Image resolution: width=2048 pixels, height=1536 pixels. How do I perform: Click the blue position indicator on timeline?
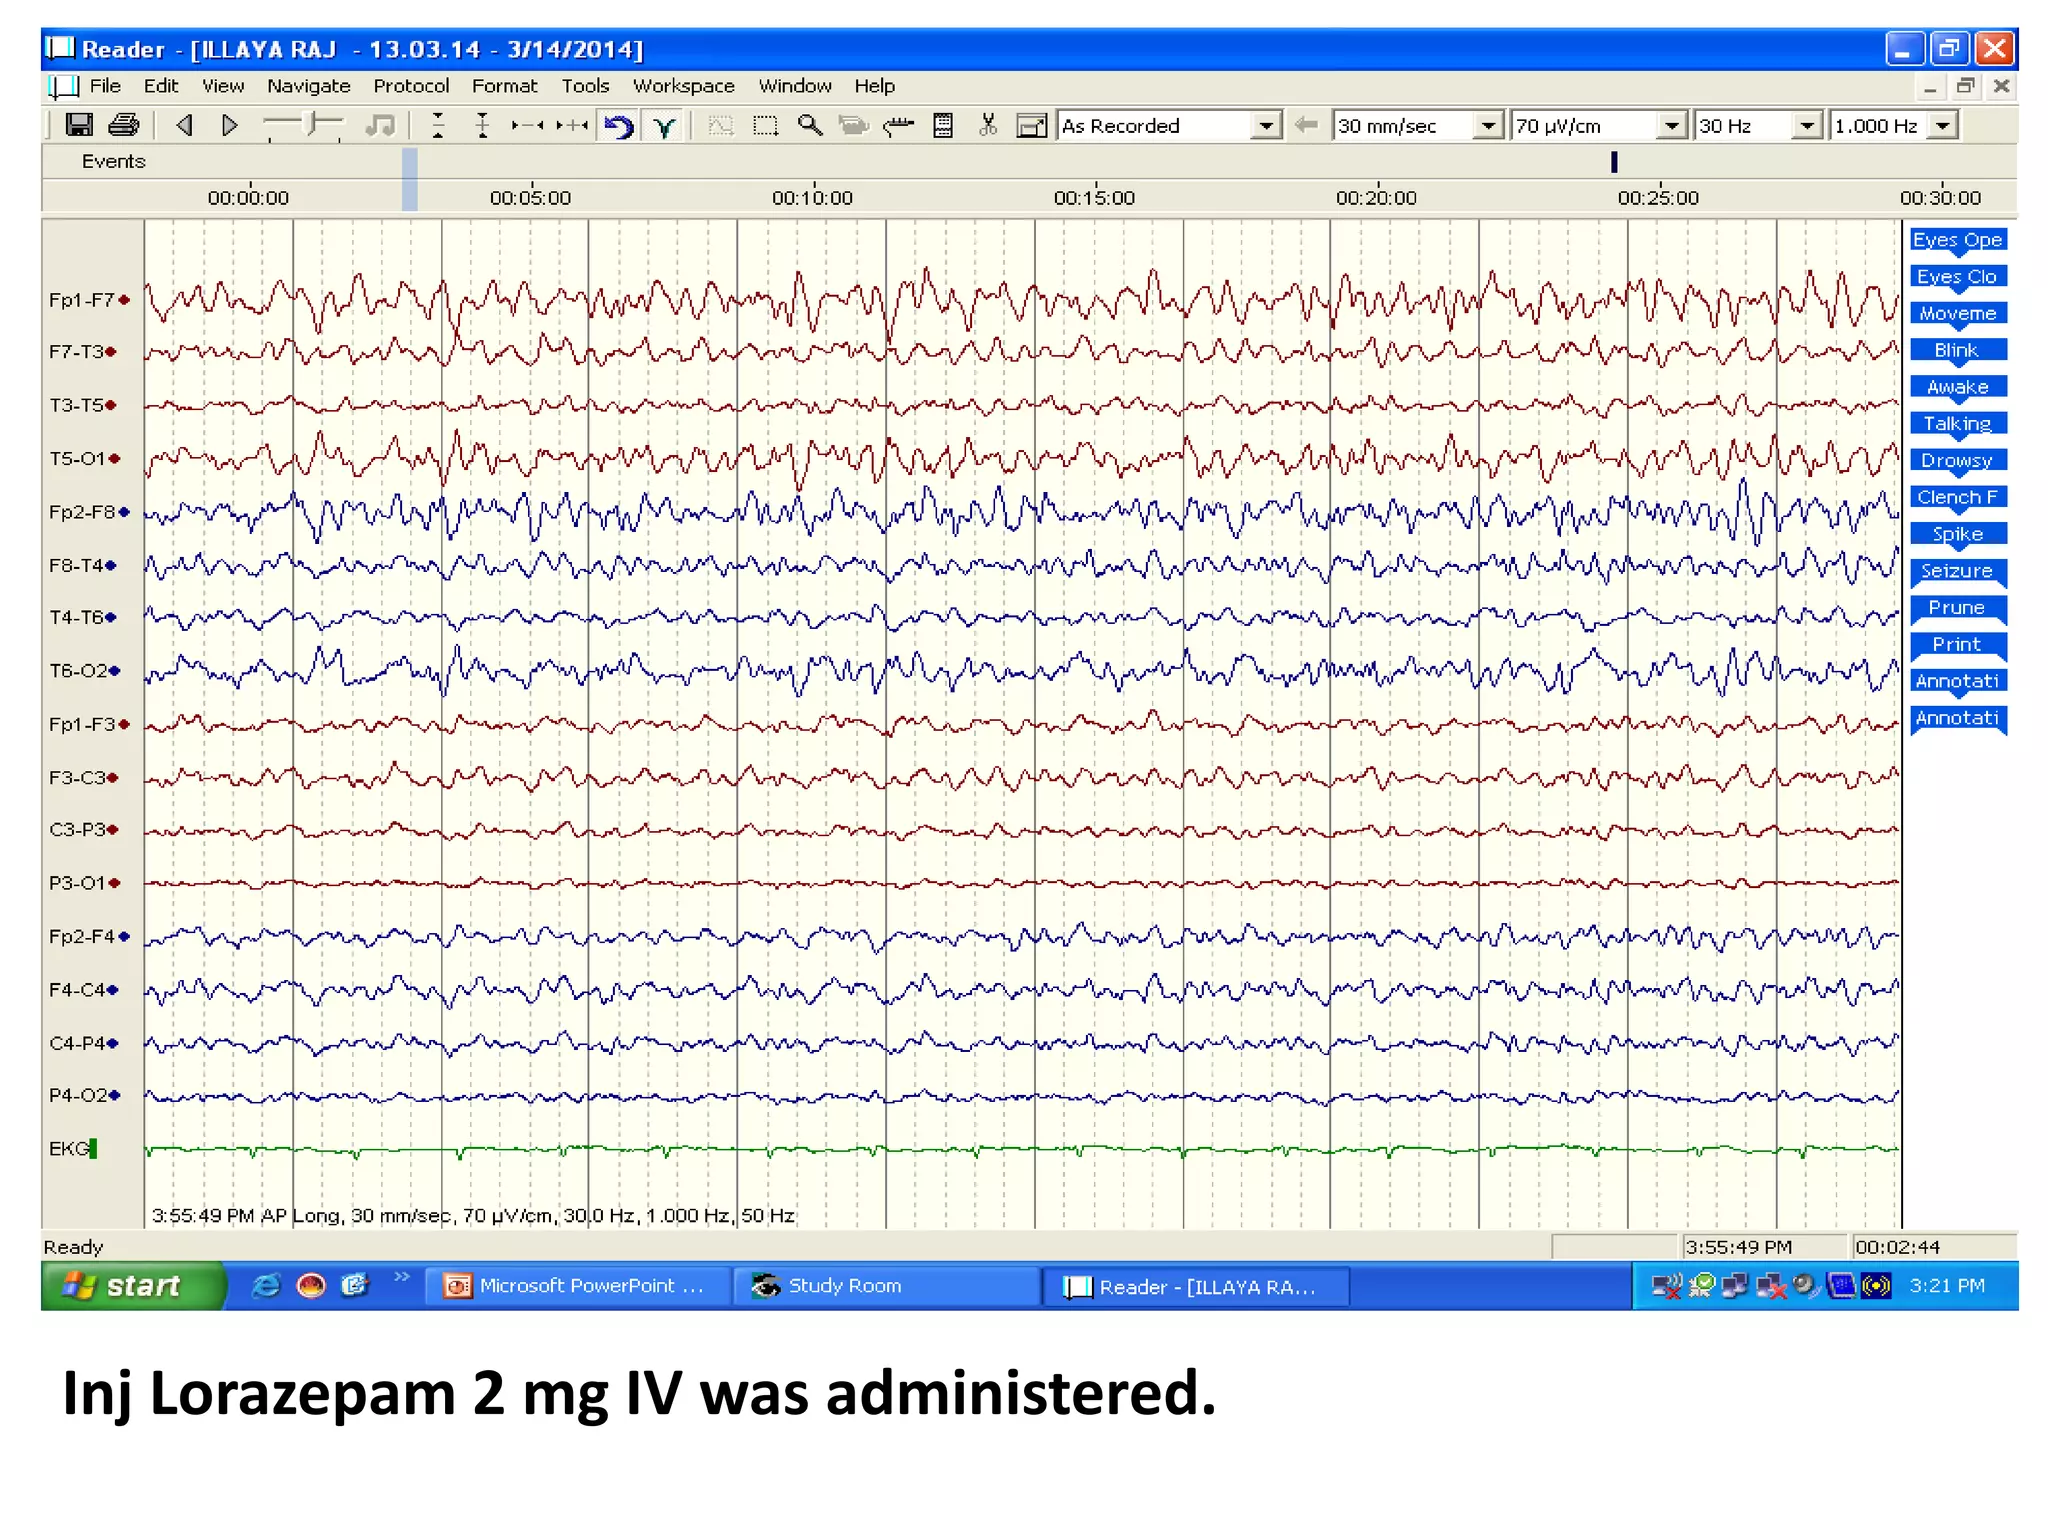(409, 179)
